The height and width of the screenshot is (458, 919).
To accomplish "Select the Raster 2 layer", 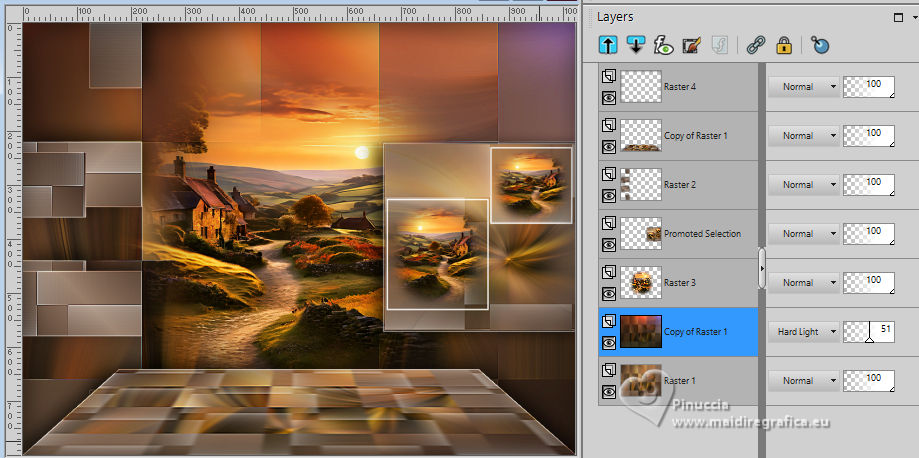I will click(x=680, y=185).
